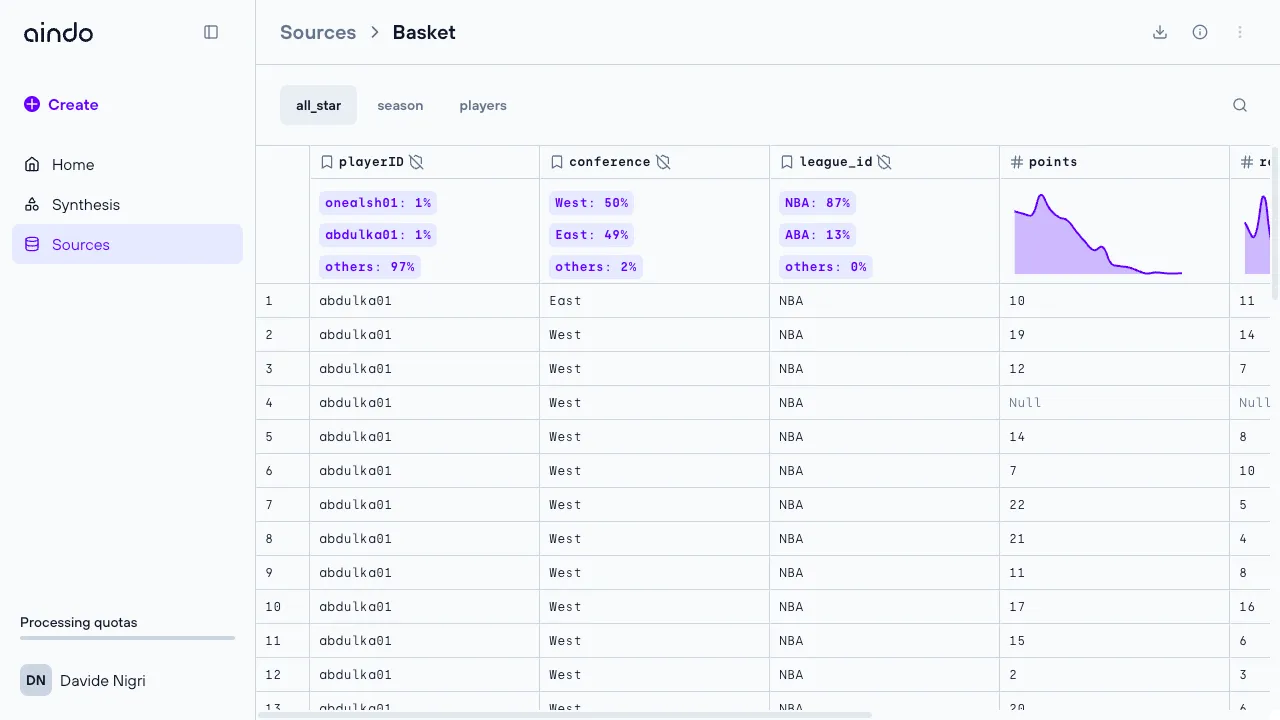1280x720 pixels.
Task: Switch to the season tab
Action: click(x=400, y=105)
